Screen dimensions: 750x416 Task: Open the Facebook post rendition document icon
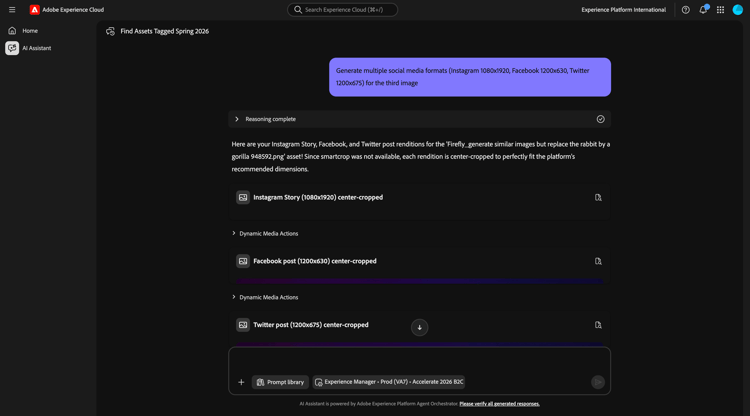click(598, 261)
